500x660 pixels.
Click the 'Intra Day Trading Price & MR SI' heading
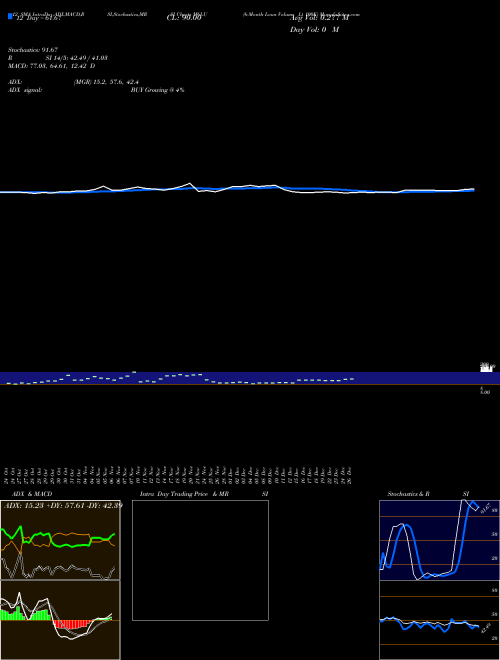coord(204,494)
